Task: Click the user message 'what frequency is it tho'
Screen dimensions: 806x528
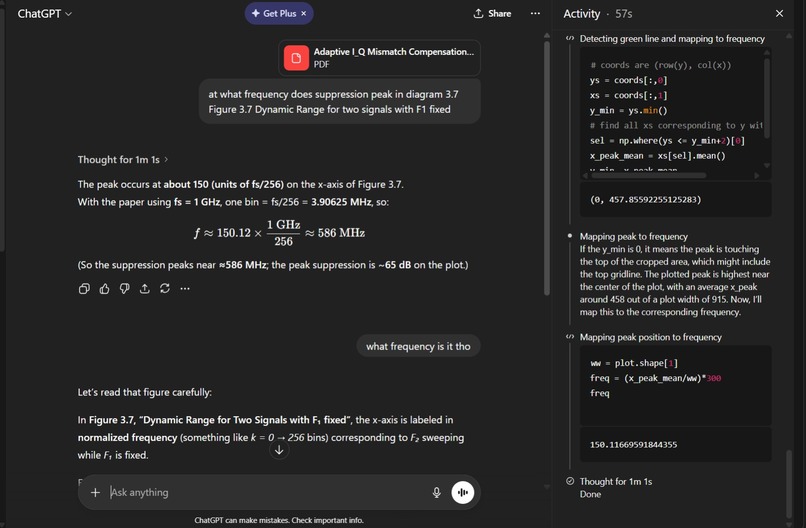Action: coord(418,347)
